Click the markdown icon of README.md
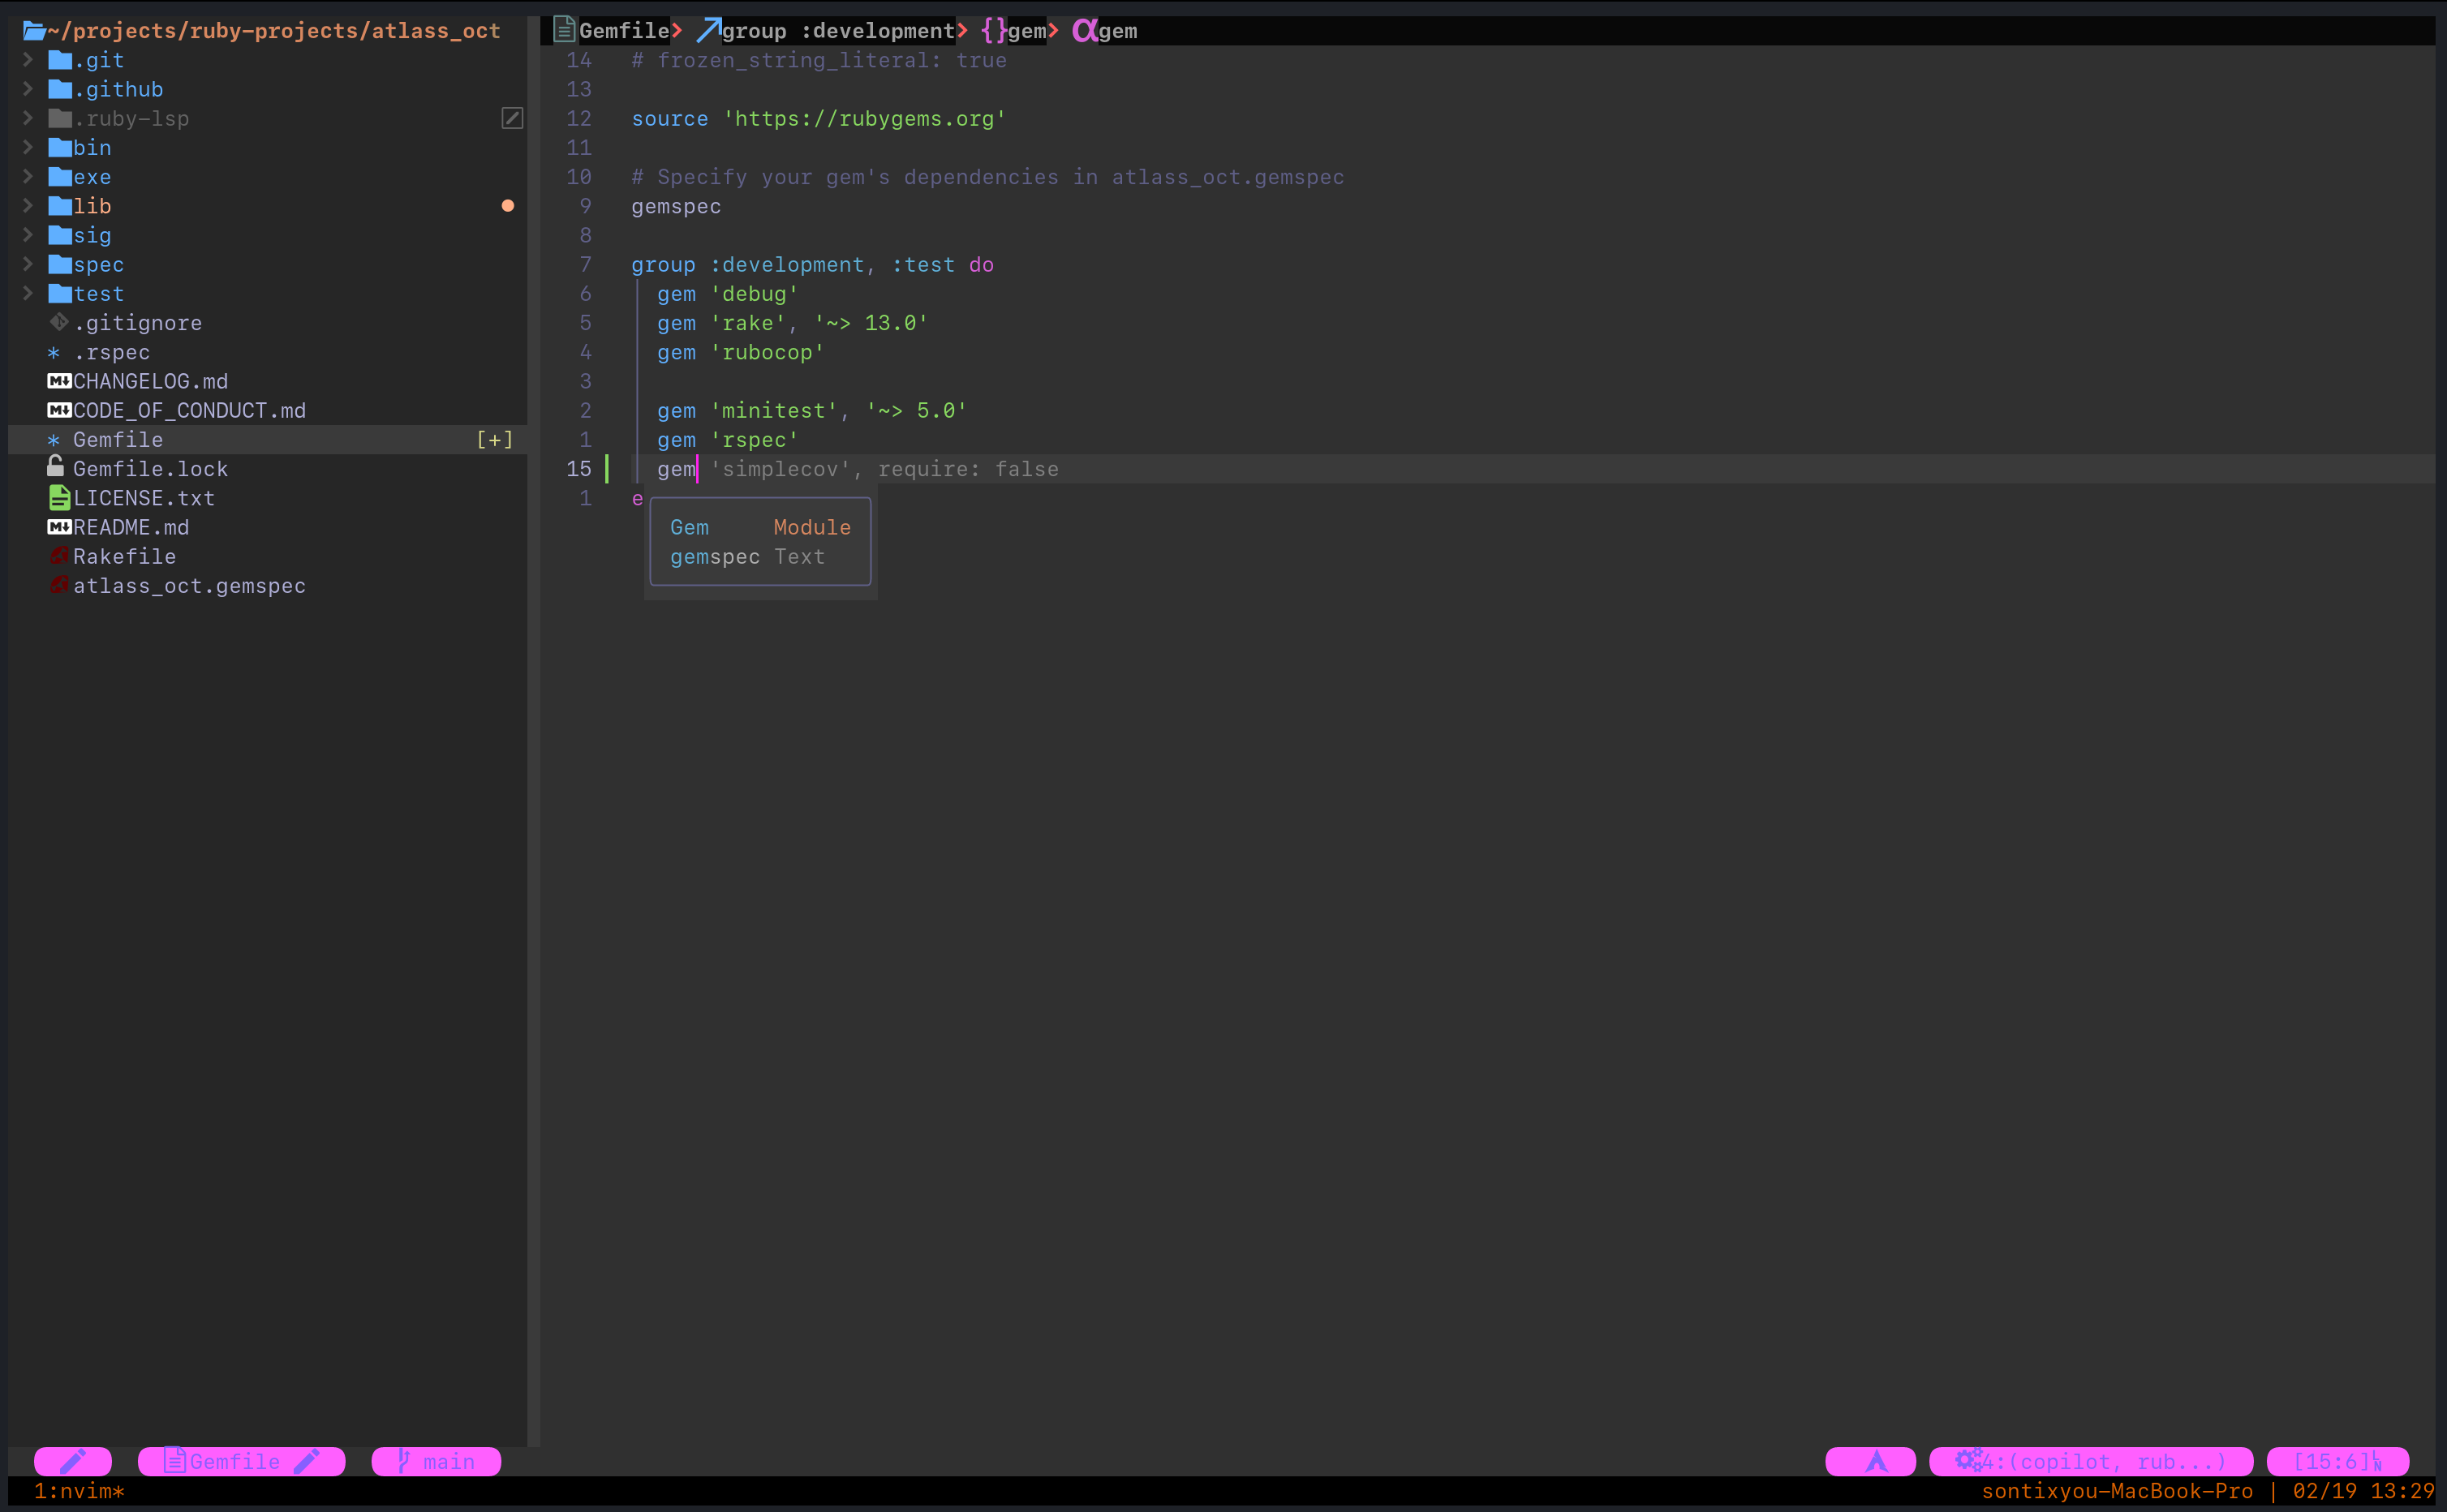Viewport: 2447px width, 1512px height. pyautogui.click(x=59, y=527)
